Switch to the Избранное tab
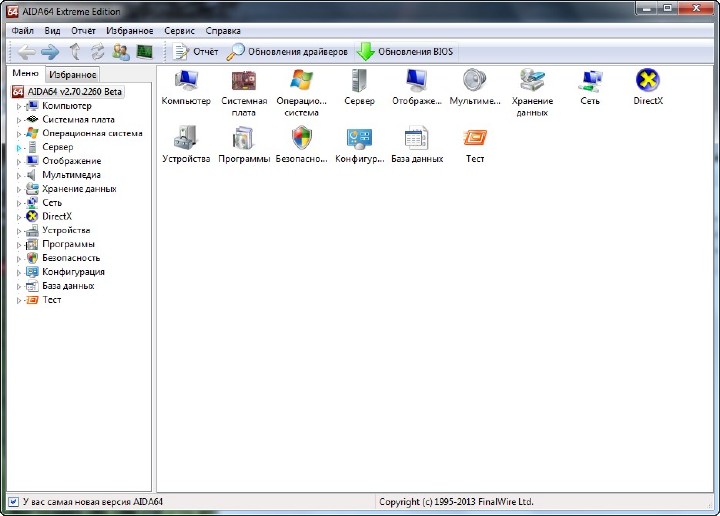 73,75
